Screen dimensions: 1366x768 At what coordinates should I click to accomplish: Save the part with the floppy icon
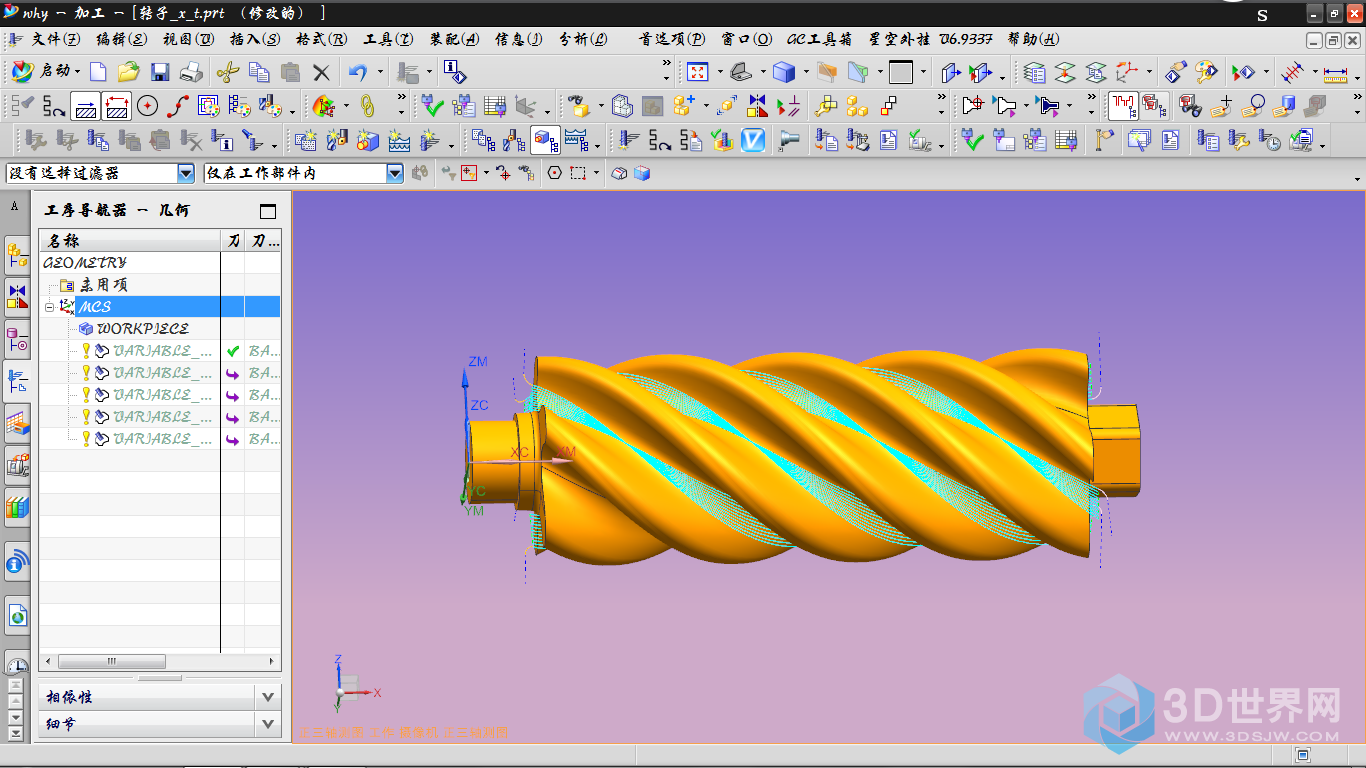point(160,72)
